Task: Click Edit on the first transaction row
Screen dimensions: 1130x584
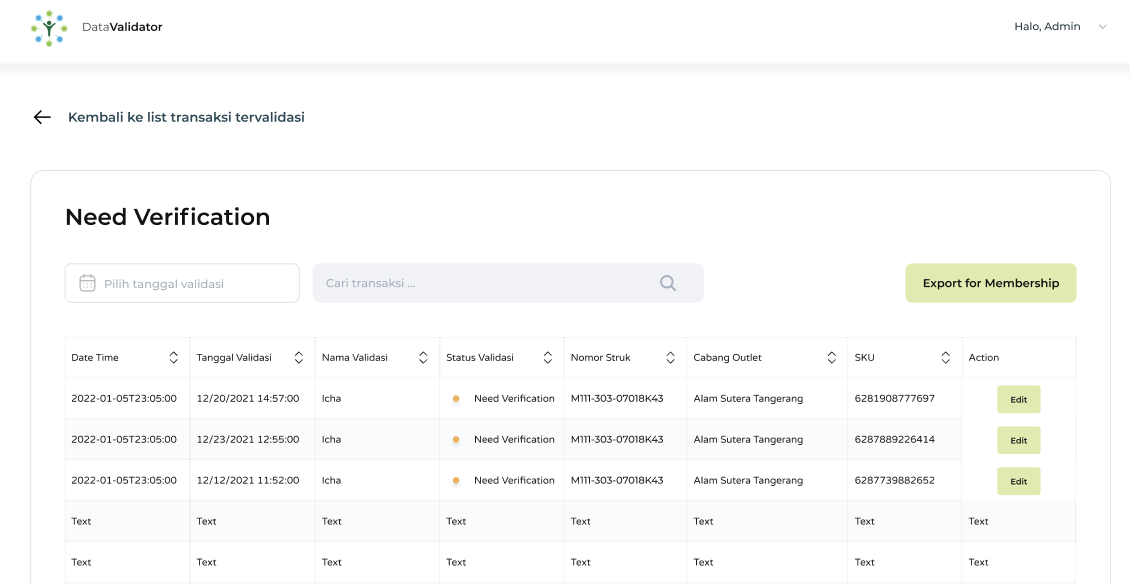Action: click(x=1018, y=399)
